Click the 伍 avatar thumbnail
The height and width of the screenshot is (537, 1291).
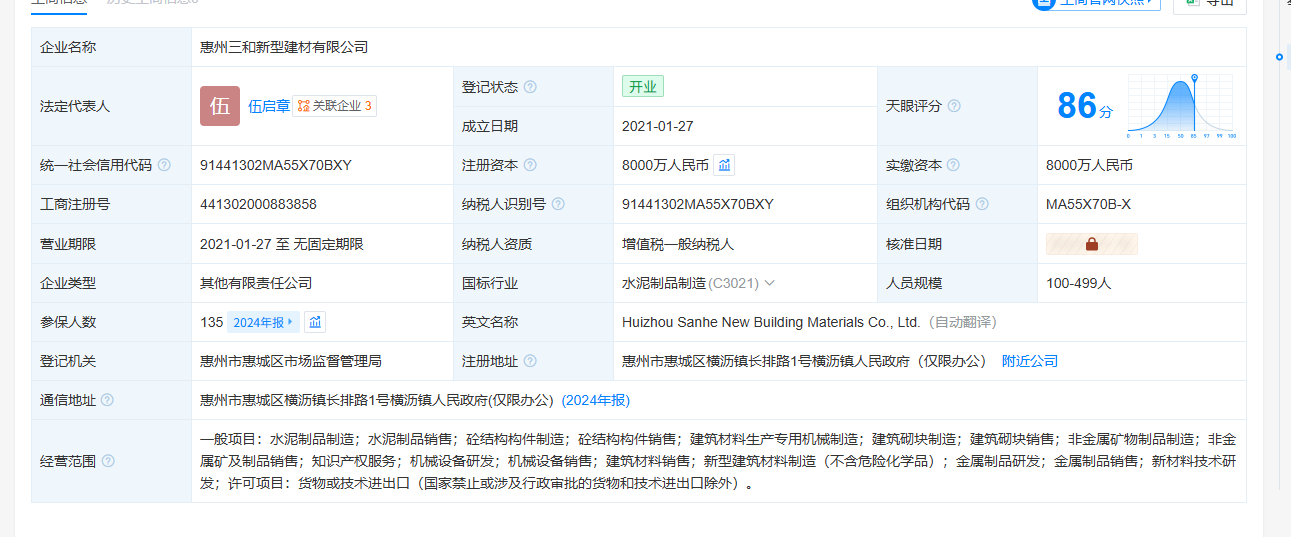(220, 106)
